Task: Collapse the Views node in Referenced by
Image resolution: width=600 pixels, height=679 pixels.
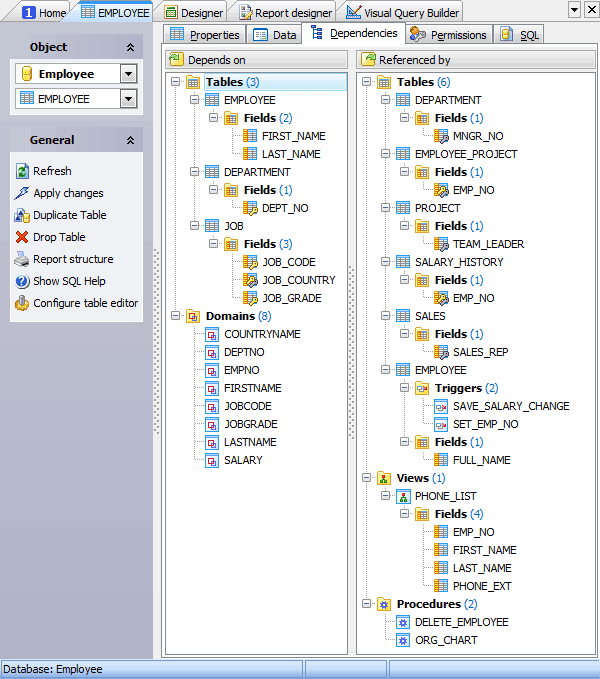Action: click(x=367, y=478)
